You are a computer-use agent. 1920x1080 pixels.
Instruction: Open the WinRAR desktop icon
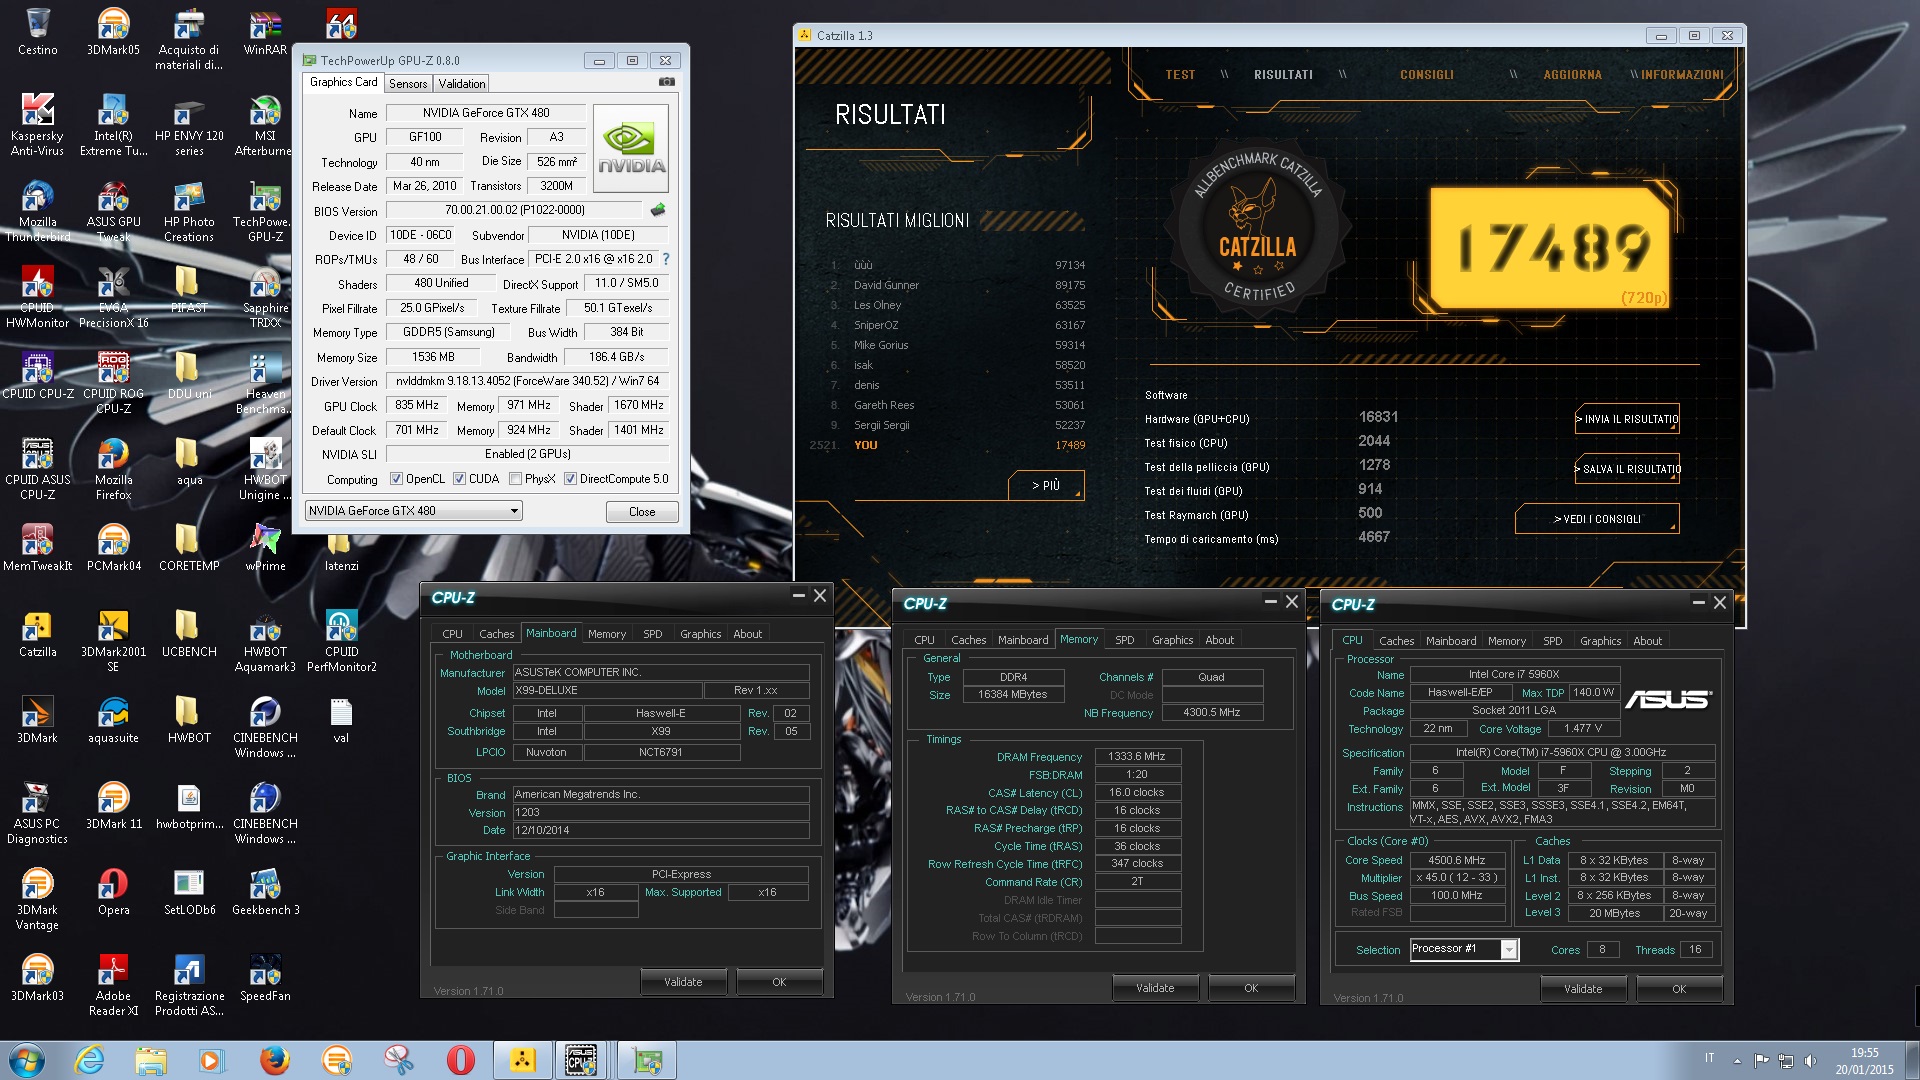point(265,32)
